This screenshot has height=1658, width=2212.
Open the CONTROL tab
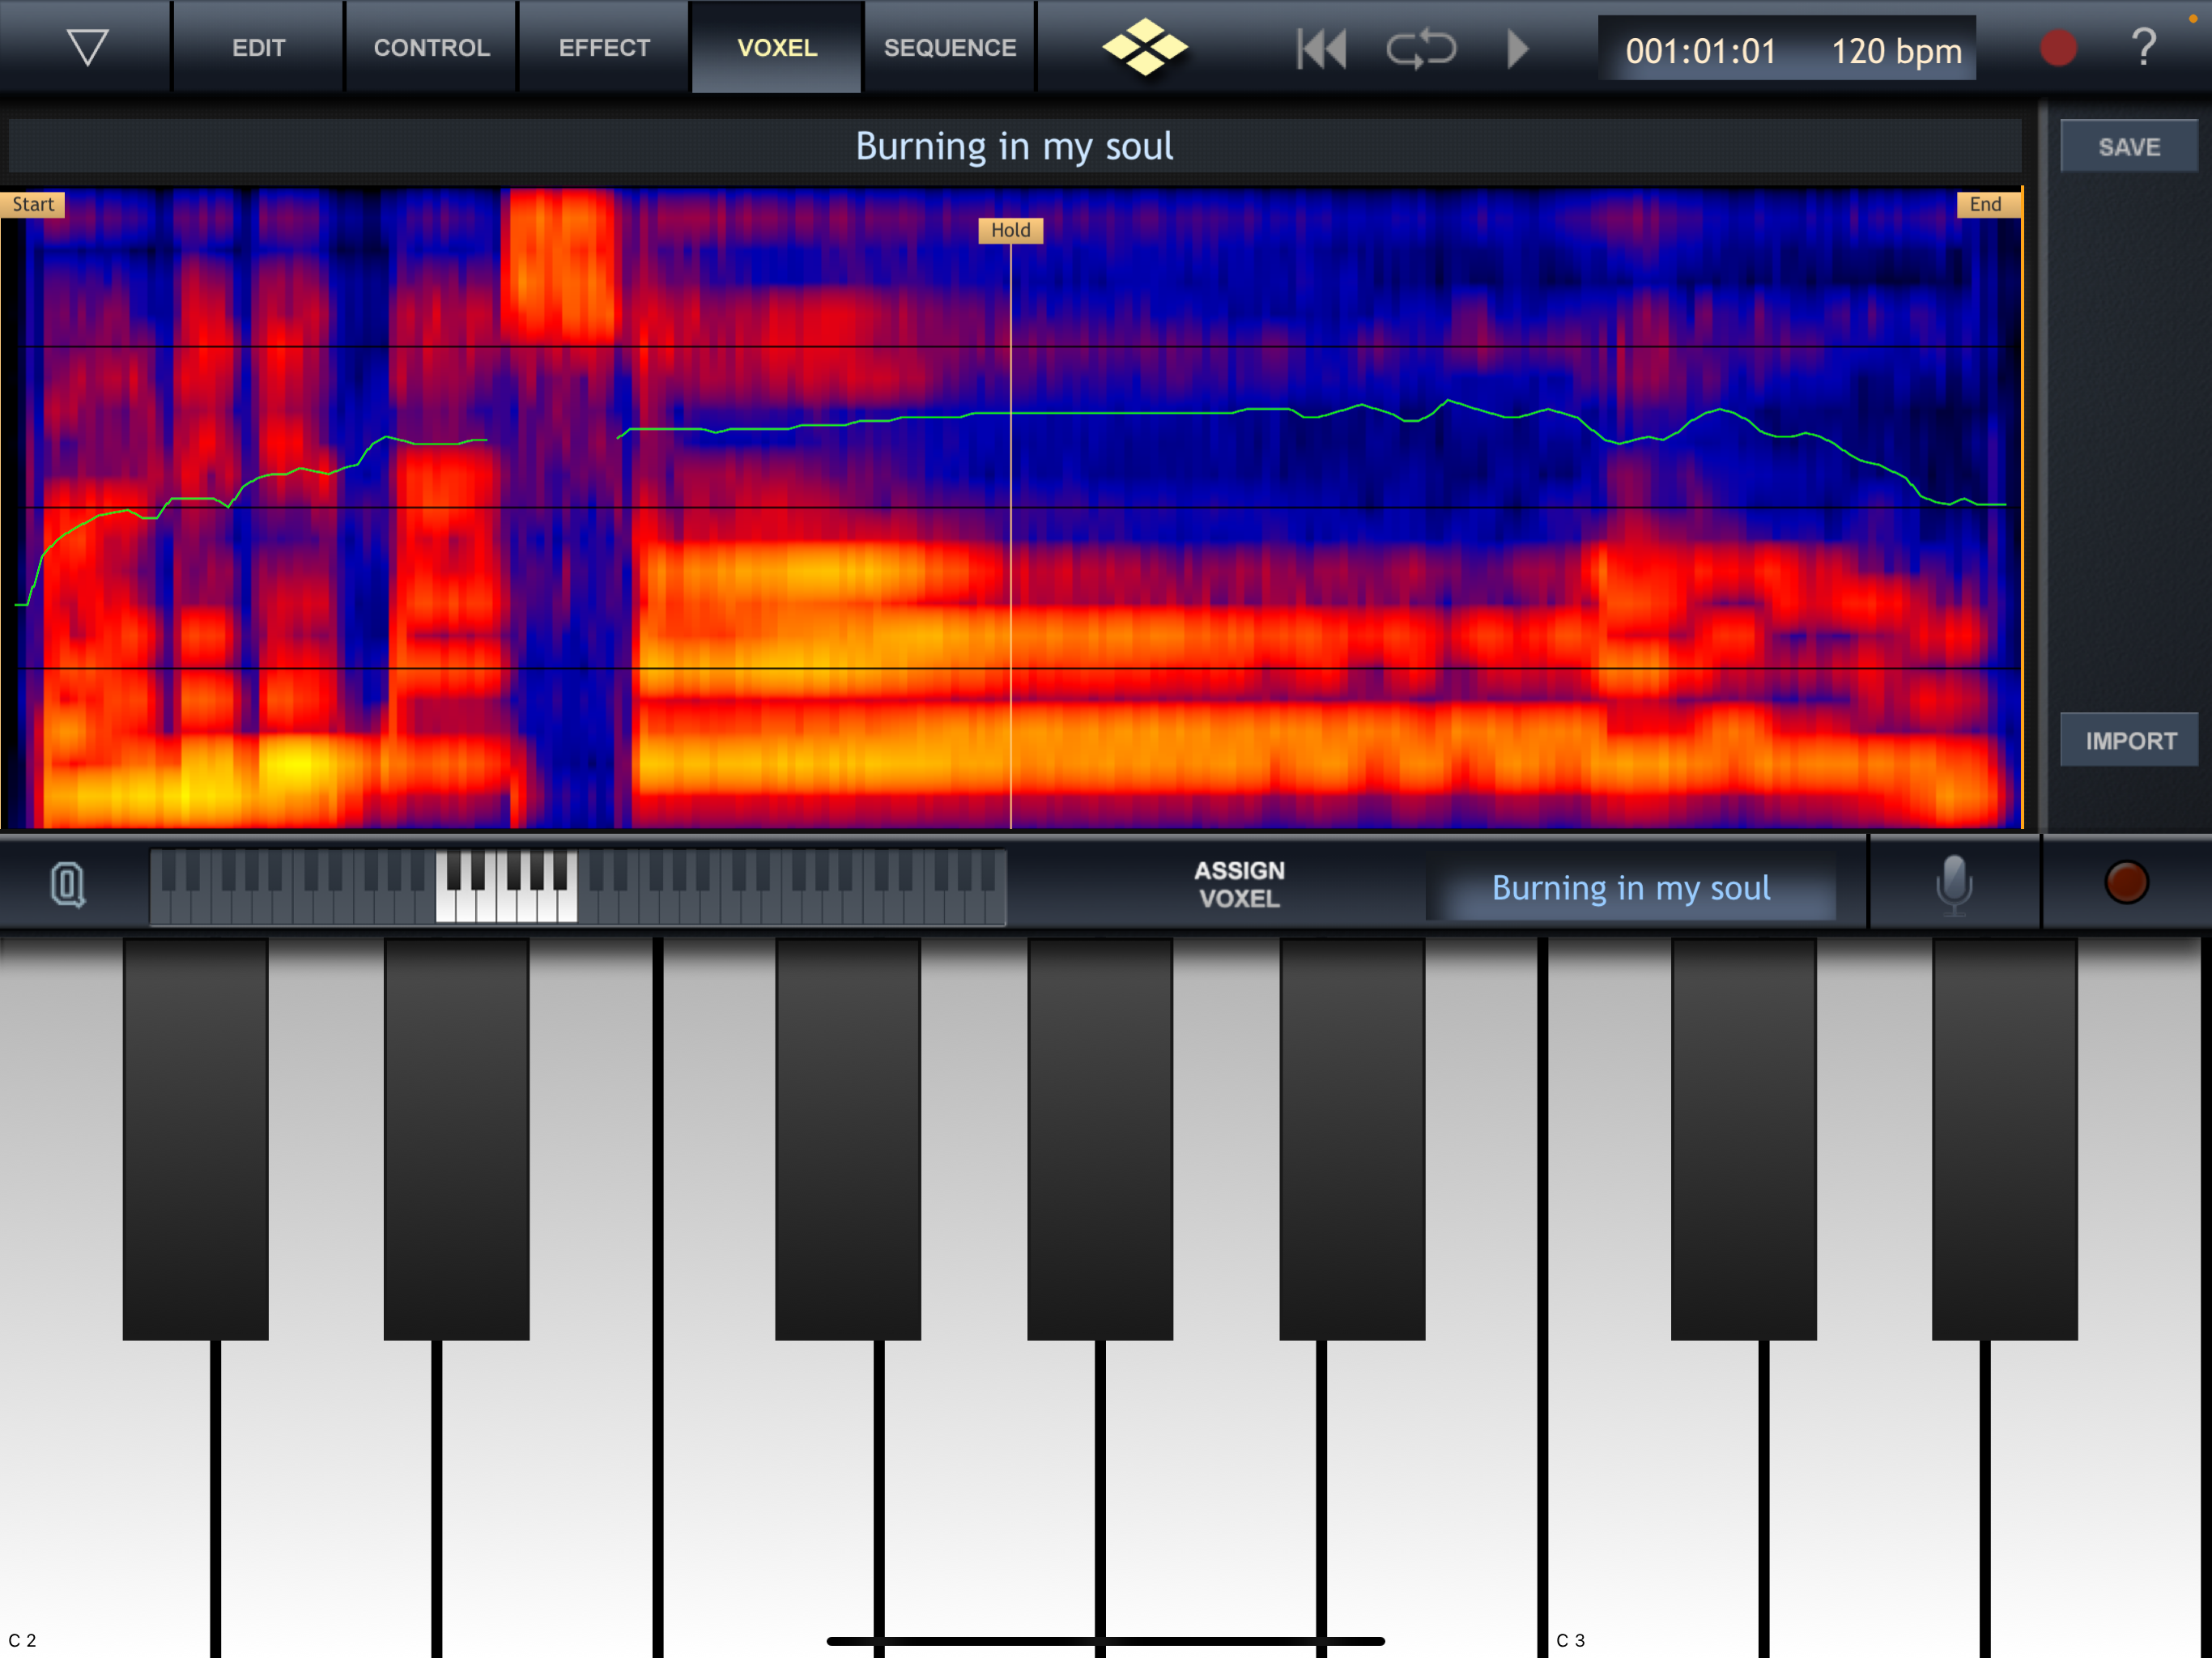[432, 47]
